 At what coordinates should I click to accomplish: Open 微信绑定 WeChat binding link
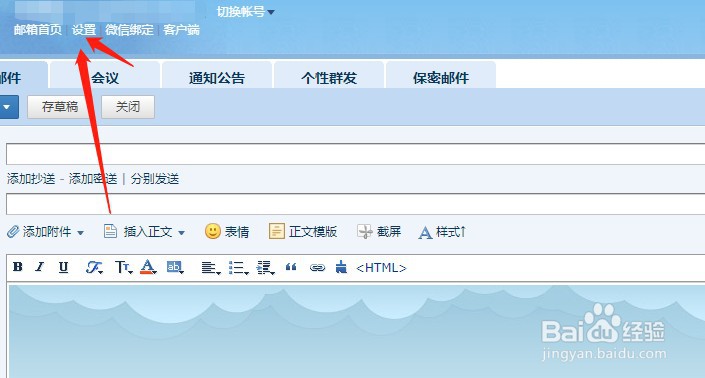(x=129, y=30)
